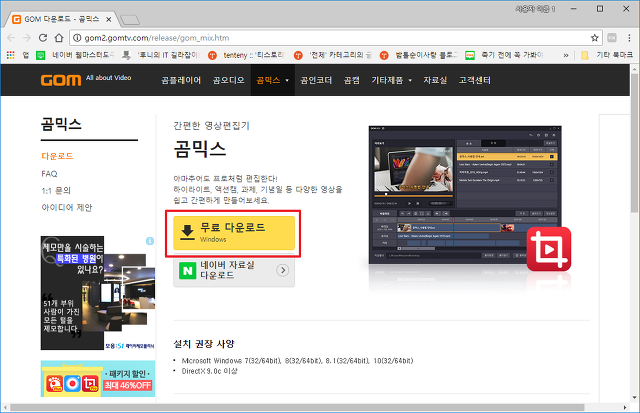640x413 pixels.
Task: Bookmark page with the star icon
Action: pyautogui.click(x=595, y=38)
